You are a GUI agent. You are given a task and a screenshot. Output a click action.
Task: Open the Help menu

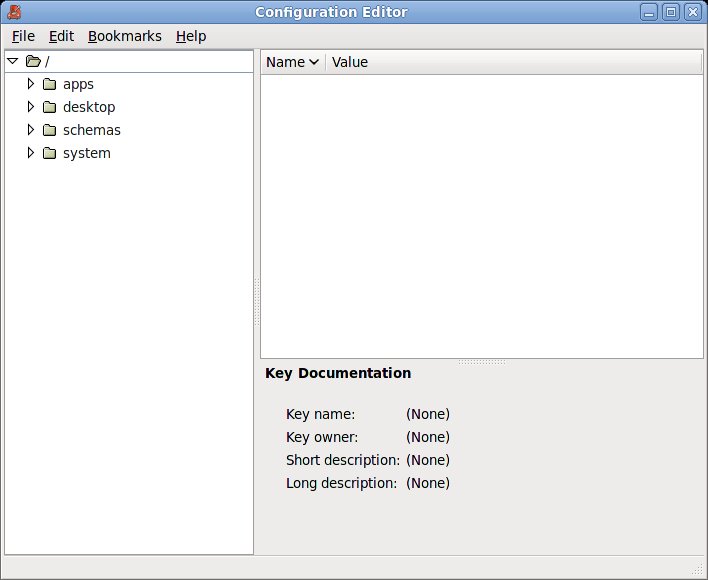tap(190, 36)
